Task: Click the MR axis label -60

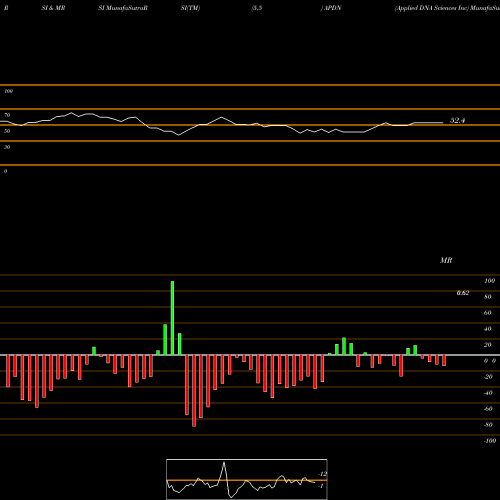Action: point(488,409)
